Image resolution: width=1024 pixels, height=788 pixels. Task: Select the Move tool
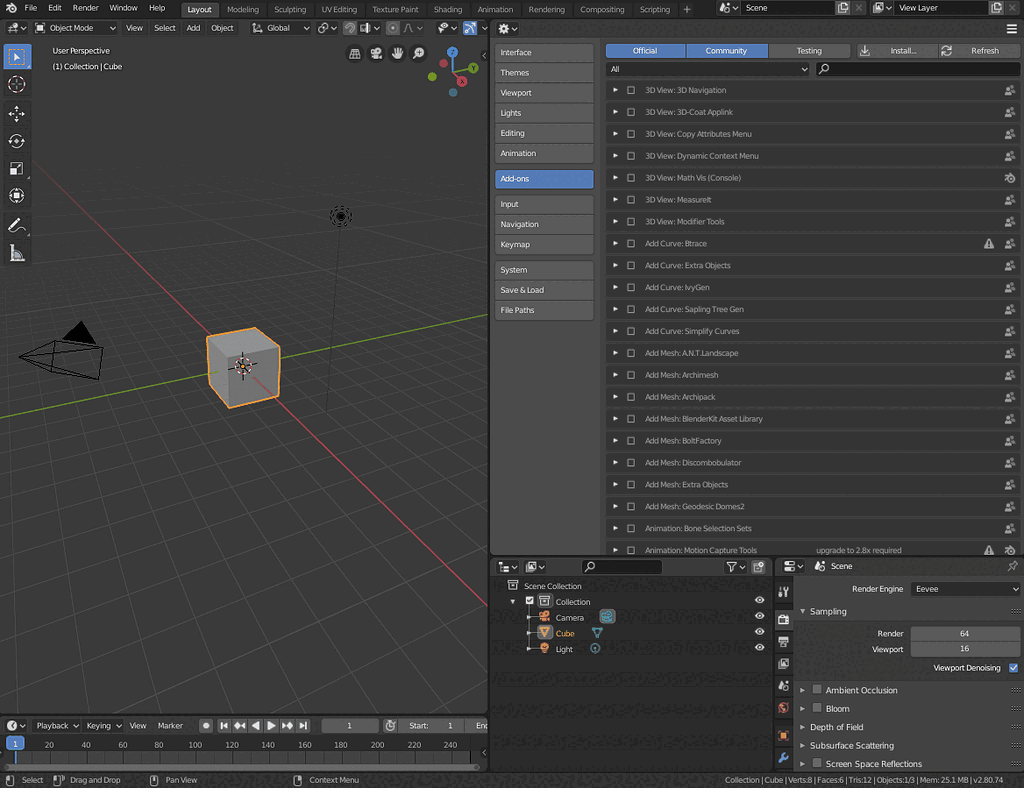click(17, 114)
